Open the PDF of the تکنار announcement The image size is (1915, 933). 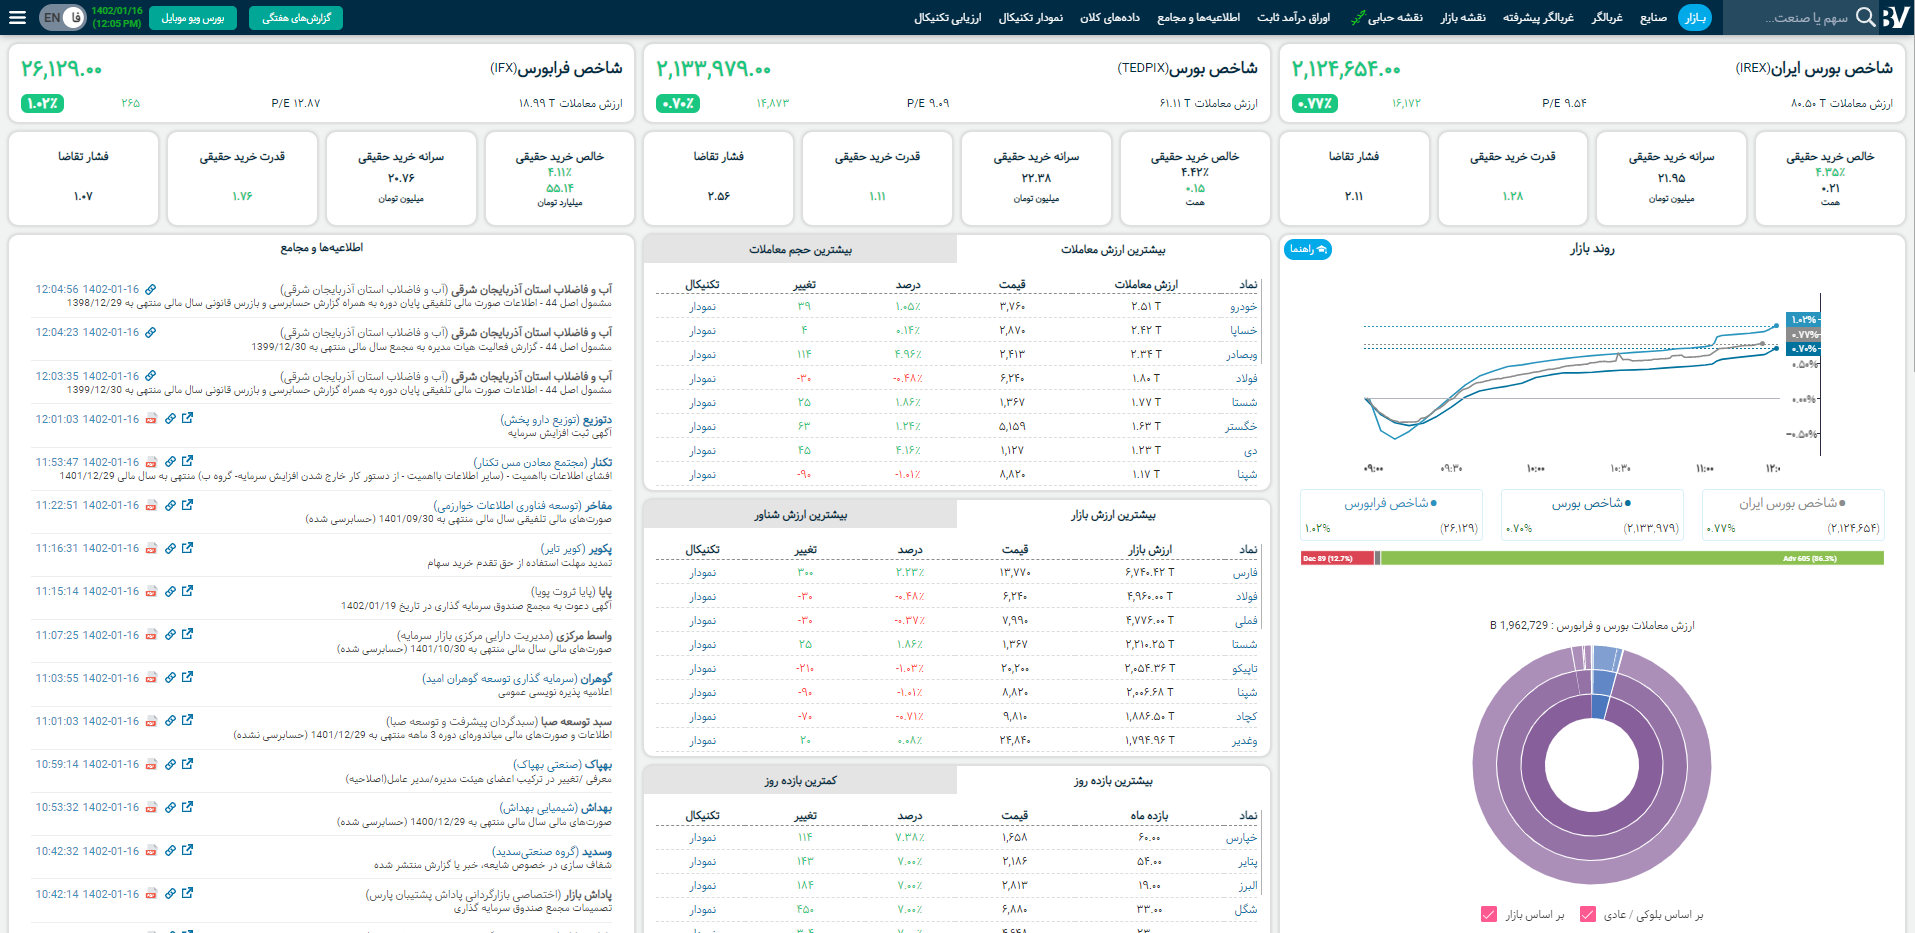point(151,462)
